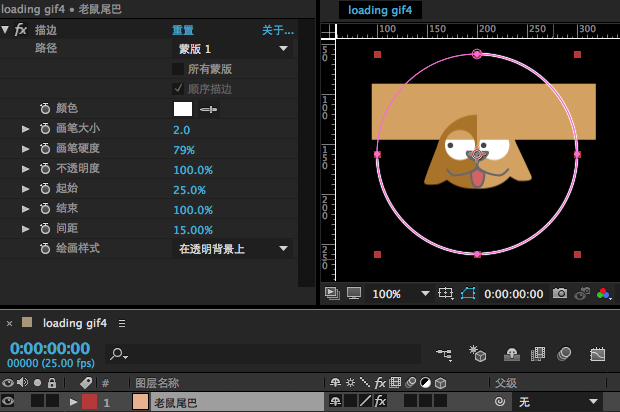
Task: Toggle the 间距 stopwatch
Action: [x=45, y=228]
